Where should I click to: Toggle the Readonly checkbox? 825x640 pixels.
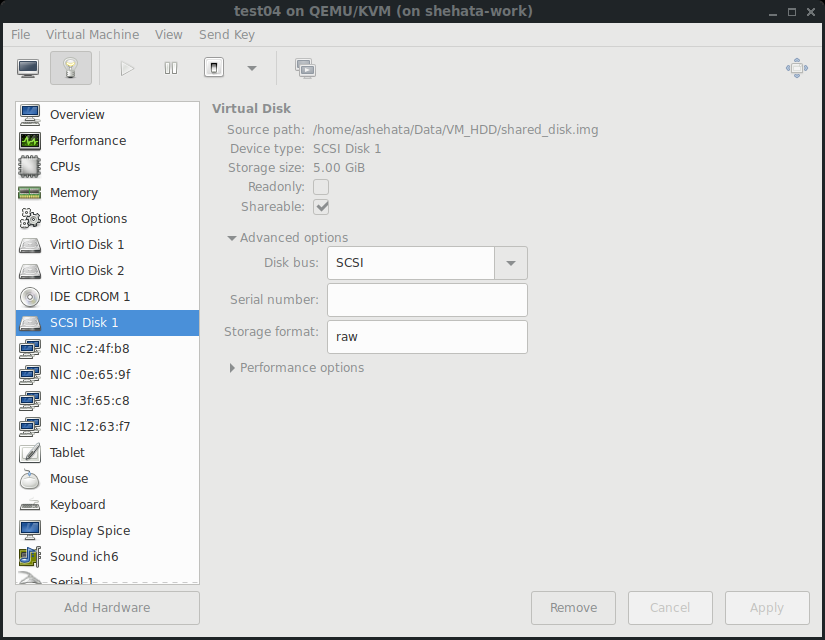click(321, 187)
